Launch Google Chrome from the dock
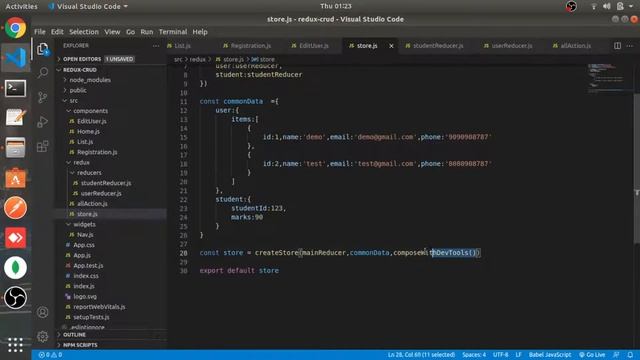The height and width of the screenshot is (360, 640). [16, 28]
